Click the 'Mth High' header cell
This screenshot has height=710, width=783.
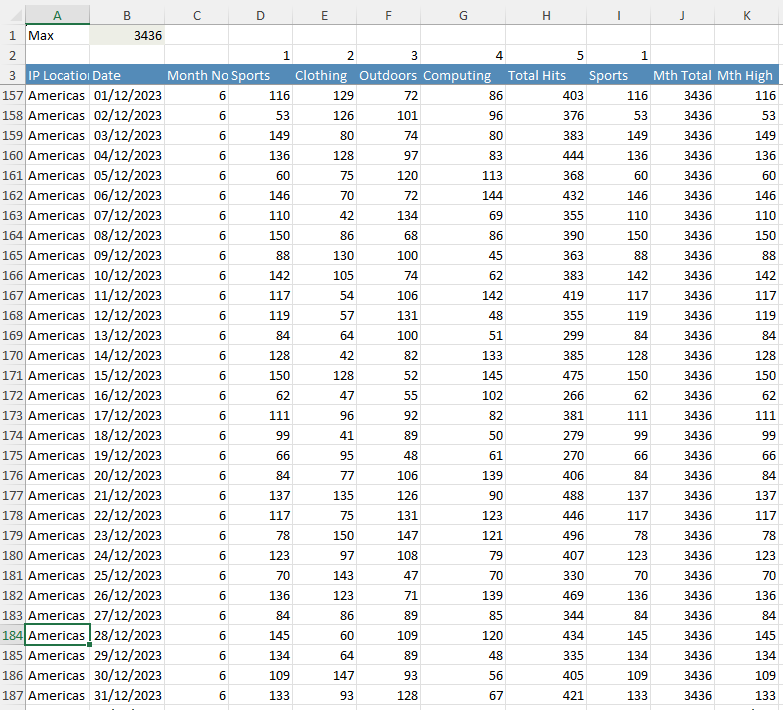click(x=747, y=75)
